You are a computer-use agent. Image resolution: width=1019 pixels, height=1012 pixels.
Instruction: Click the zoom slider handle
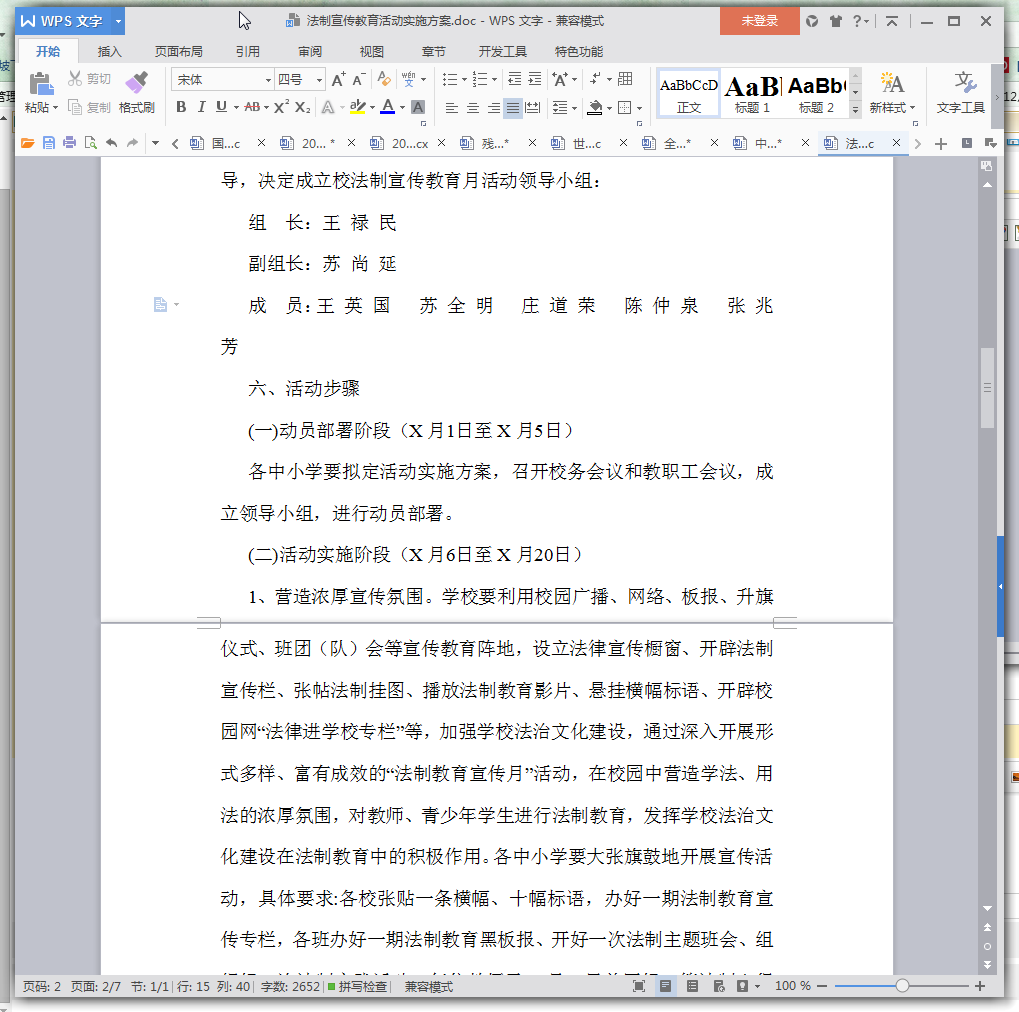click(x=902, y=986)
